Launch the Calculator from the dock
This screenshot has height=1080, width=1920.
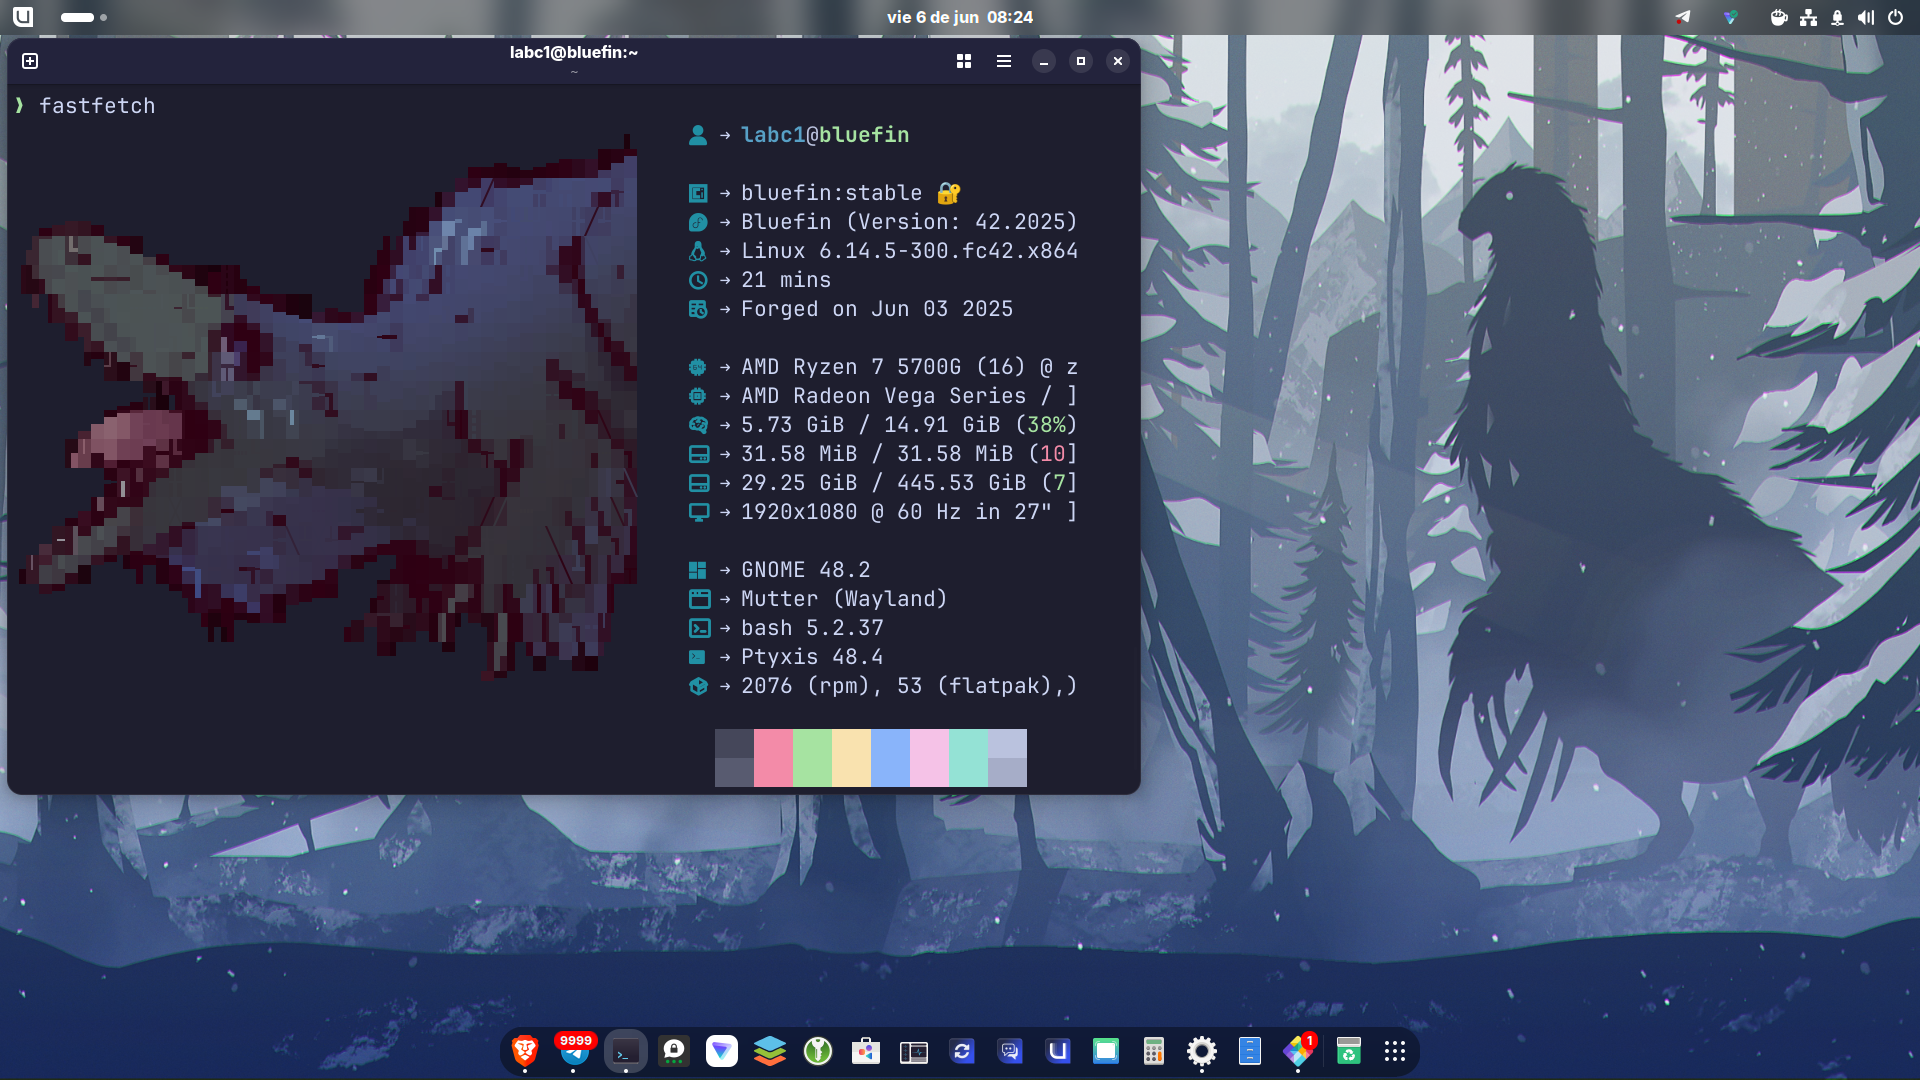[1154, 1051]
